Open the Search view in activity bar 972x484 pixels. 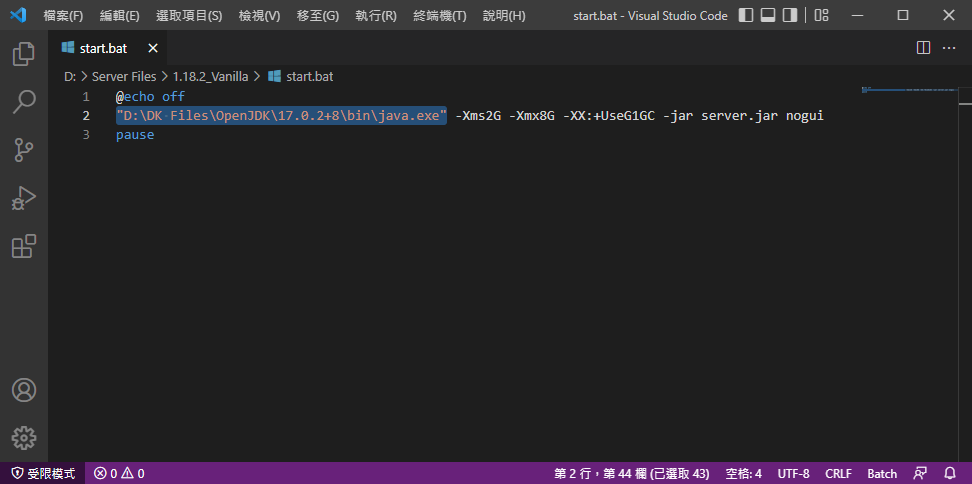click(24, 102)
